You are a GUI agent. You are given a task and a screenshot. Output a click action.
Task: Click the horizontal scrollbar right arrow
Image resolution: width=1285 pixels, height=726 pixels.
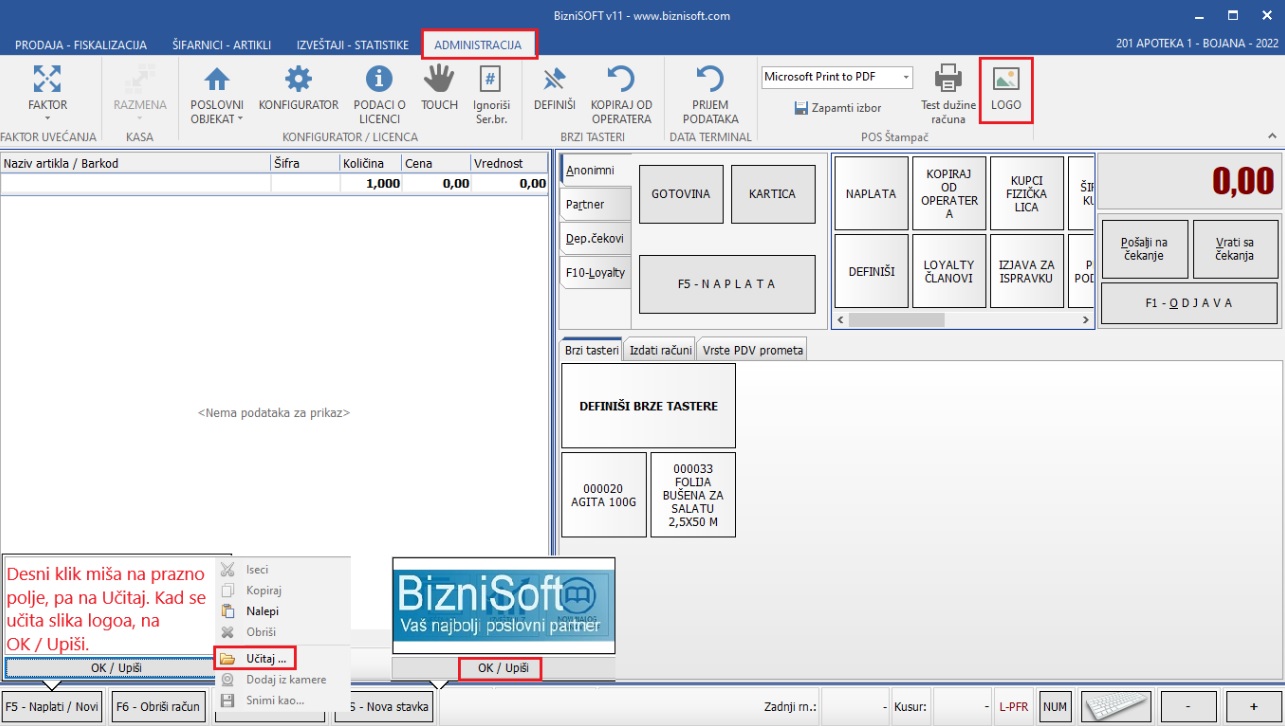(x=1086, y=320)
